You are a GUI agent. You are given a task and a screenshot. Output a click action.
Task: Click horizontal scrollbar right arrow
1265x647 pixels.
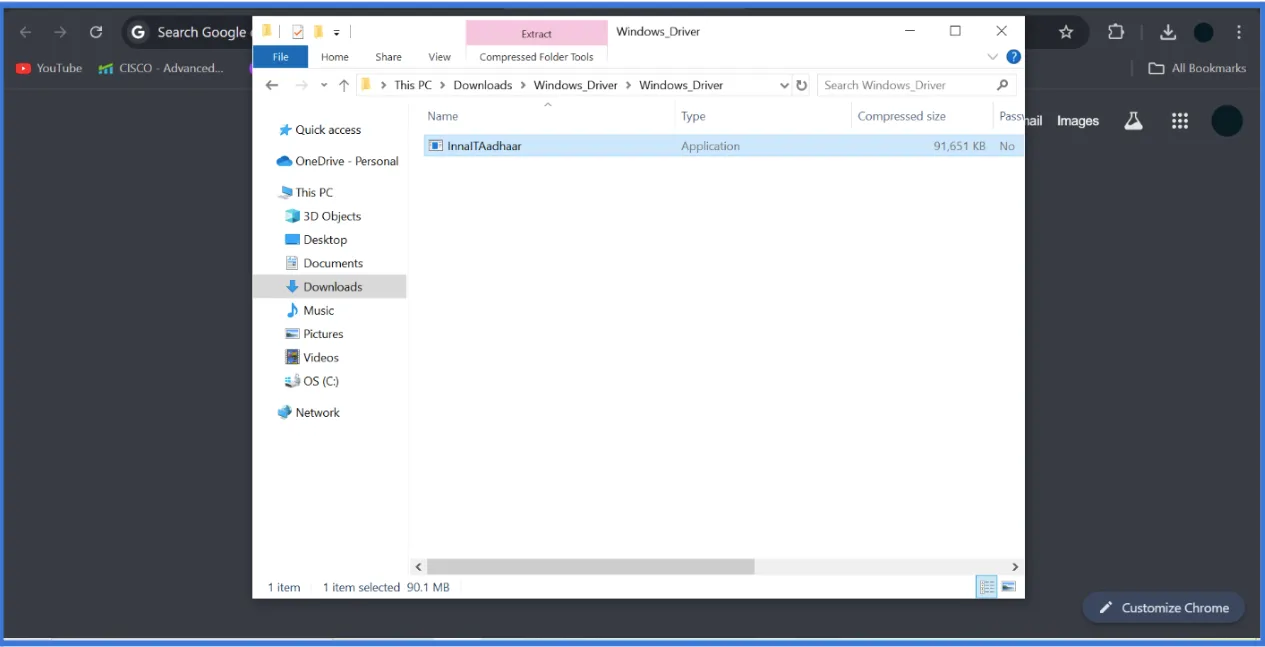click(x=1015, y=566)
